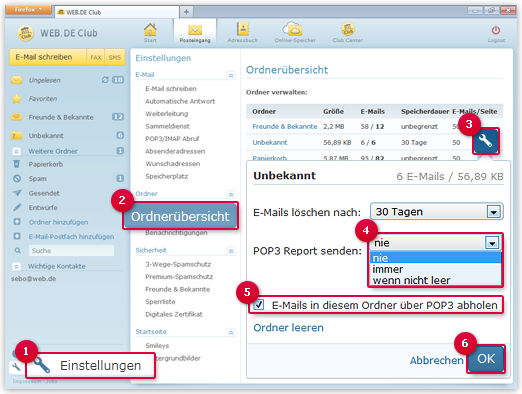522x394 pixels.
Task: Select 'wenn nicht leer' option
Action: [436, 280]
